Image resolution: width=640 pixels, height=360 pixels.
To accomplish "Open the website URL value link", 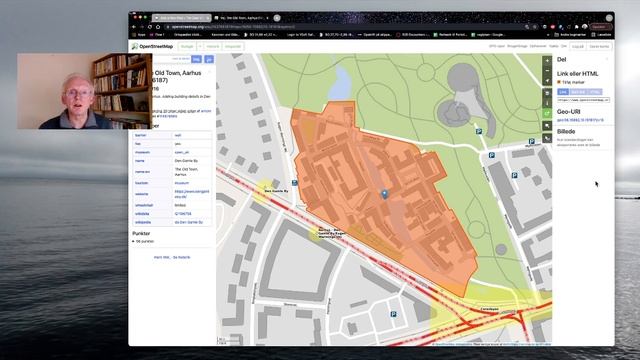I will 192,194.
